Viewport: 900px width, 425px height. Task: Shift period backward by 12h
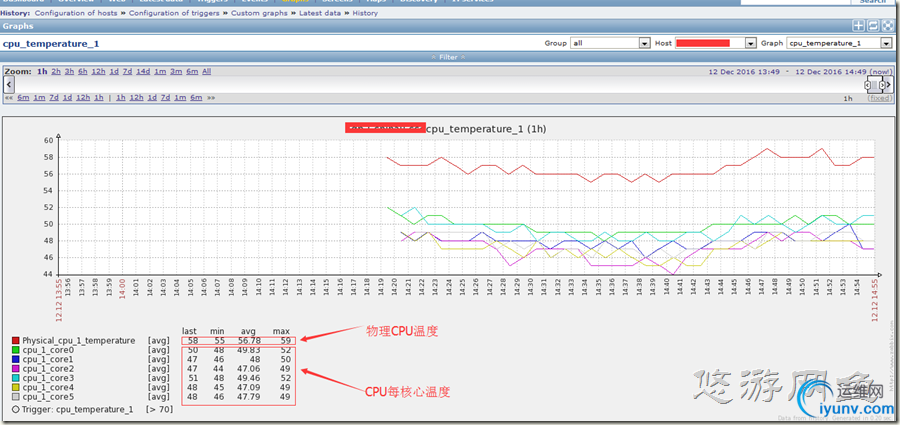[x=83, y=98]
